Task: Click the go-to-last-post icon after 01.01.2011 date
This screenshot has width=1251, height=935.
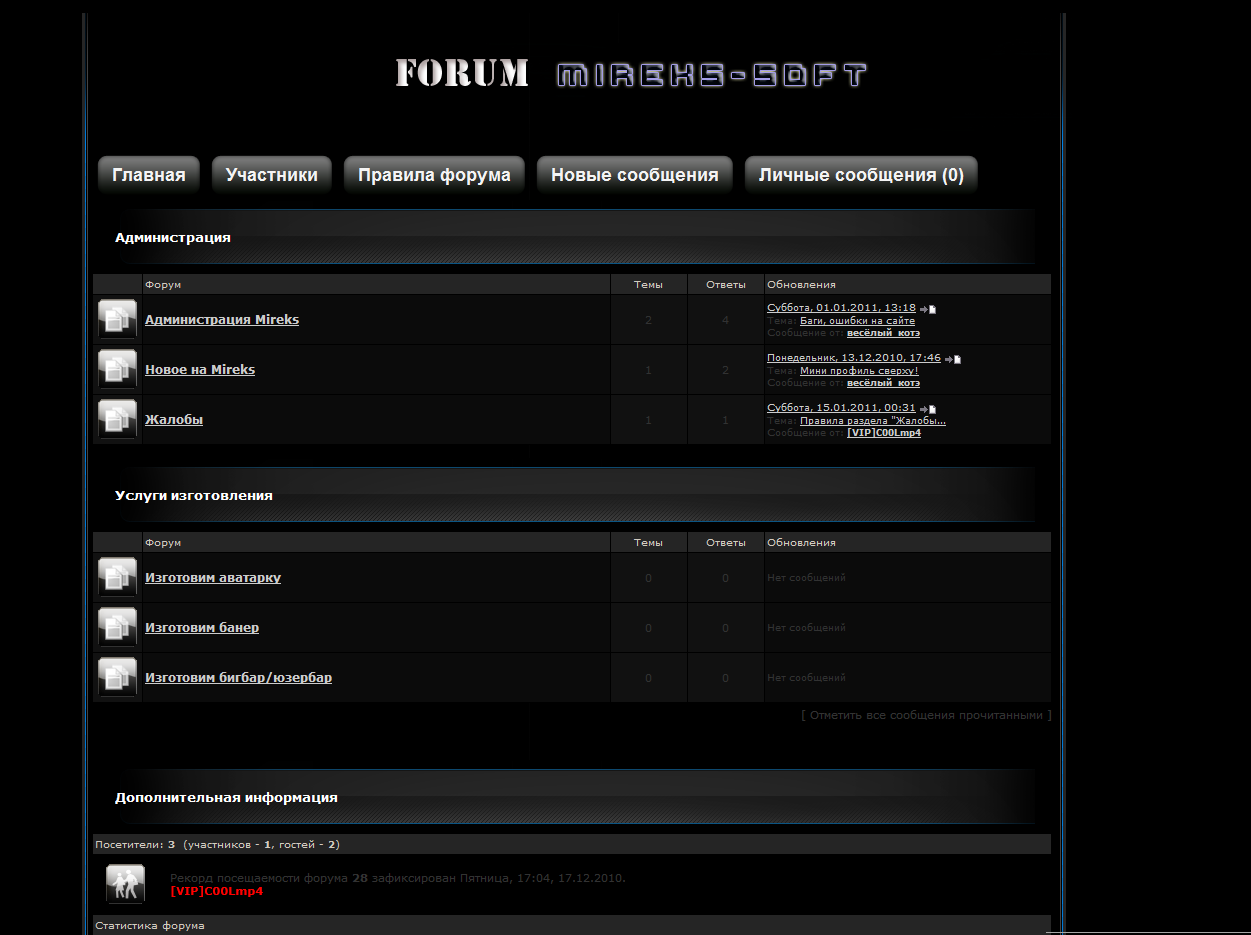Action: (928, 309)
